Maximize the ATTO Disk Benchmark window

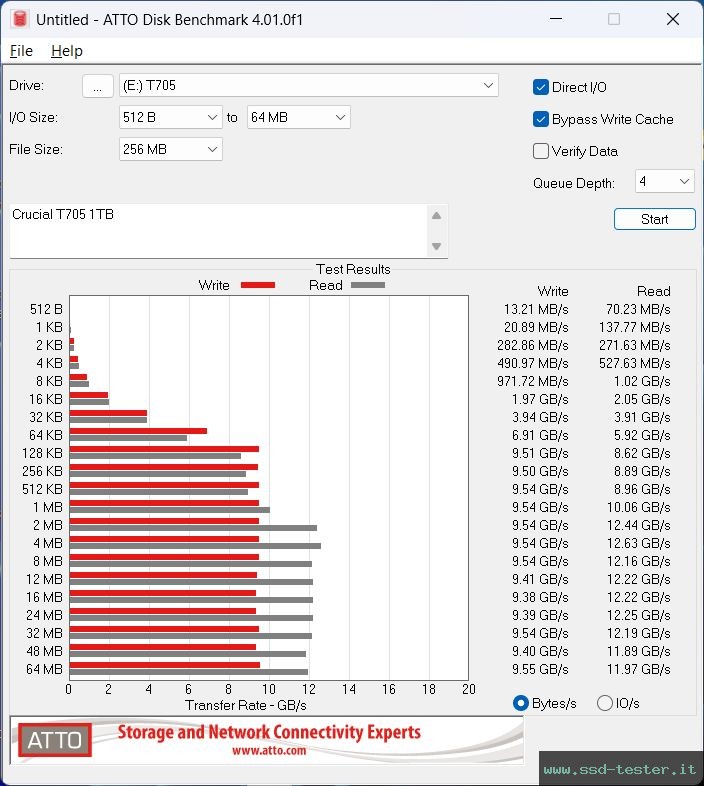pos(614,19)
